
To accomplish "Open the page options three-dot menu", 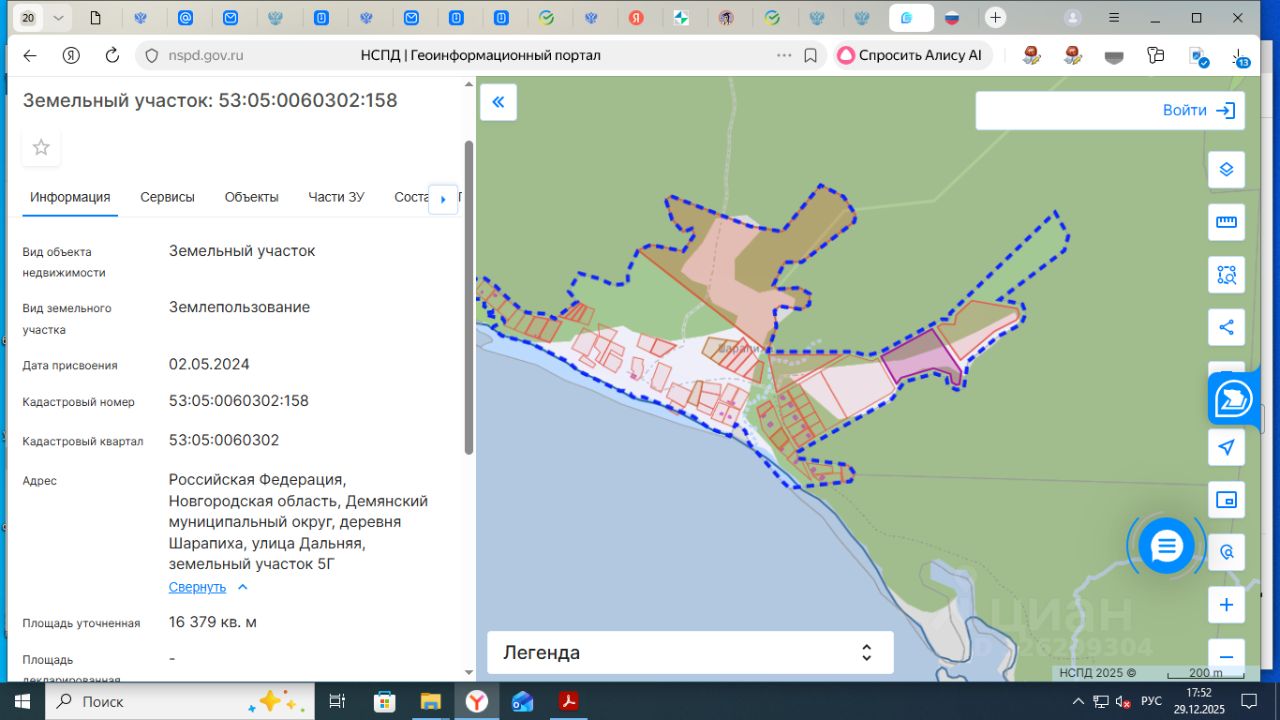I will tap(784, 55).
